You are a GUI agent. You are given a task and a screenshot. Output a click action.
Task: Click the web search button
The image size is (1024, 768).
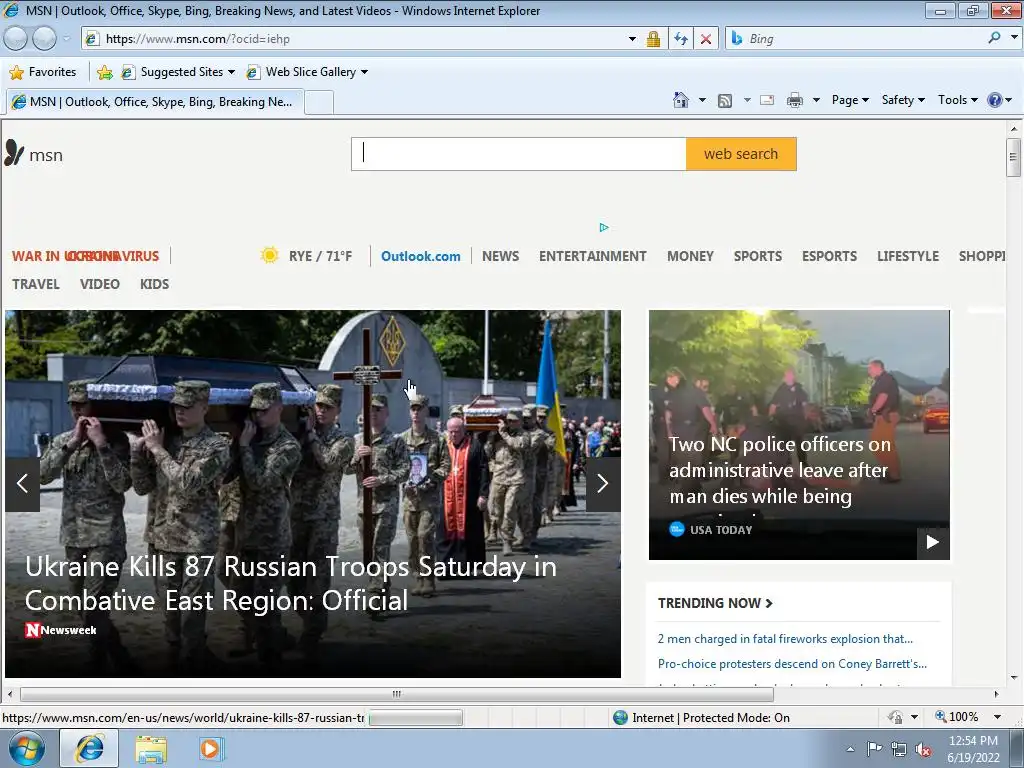click(x=741, y=154)
